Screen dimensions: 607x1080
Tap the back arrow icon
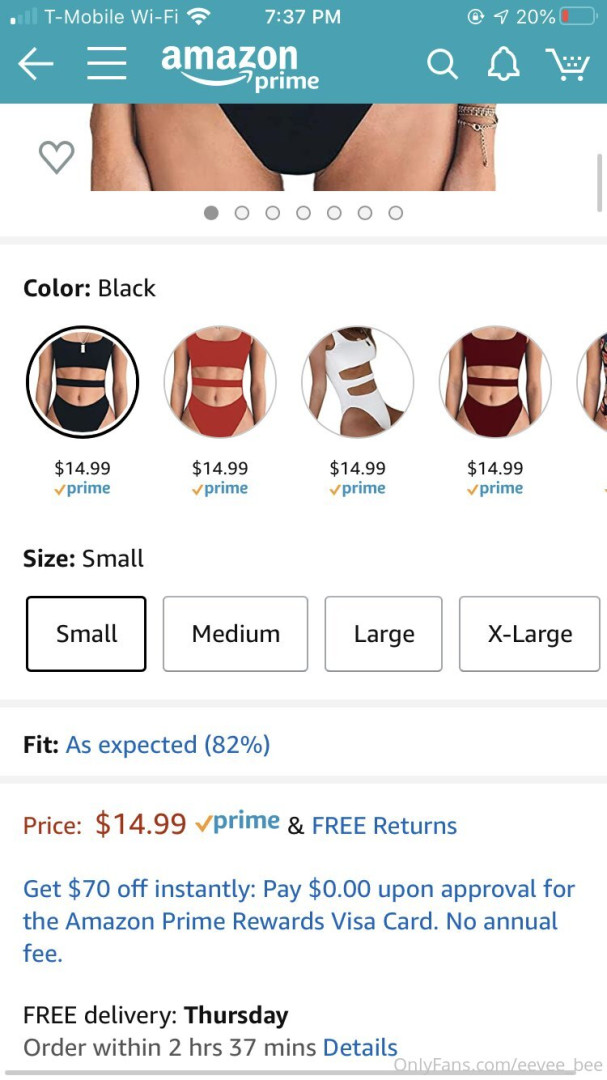(x=35, y=65)
